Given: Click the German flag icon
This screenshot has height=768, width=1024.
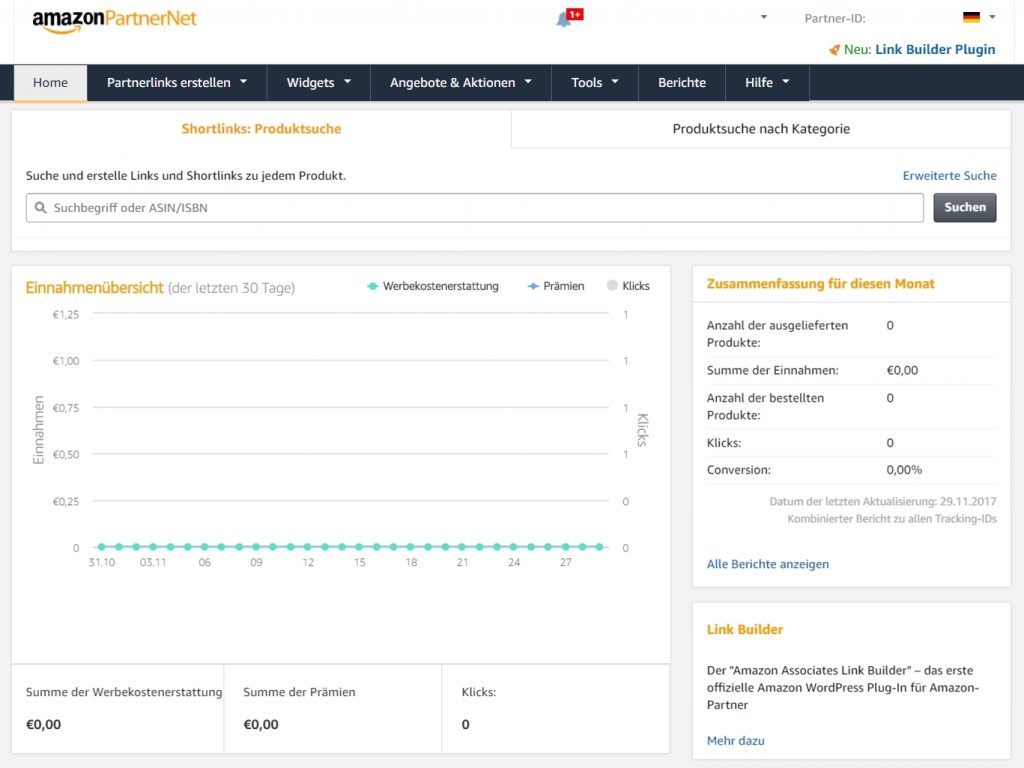Looking at the screenshot, I should 971,18.
